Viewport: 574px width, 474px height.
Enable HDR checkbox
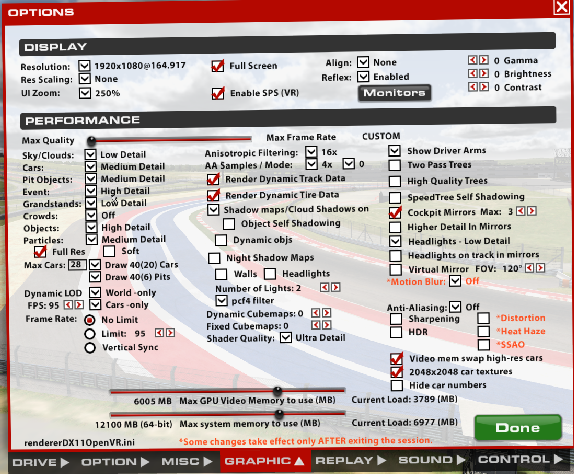(396, 332)
